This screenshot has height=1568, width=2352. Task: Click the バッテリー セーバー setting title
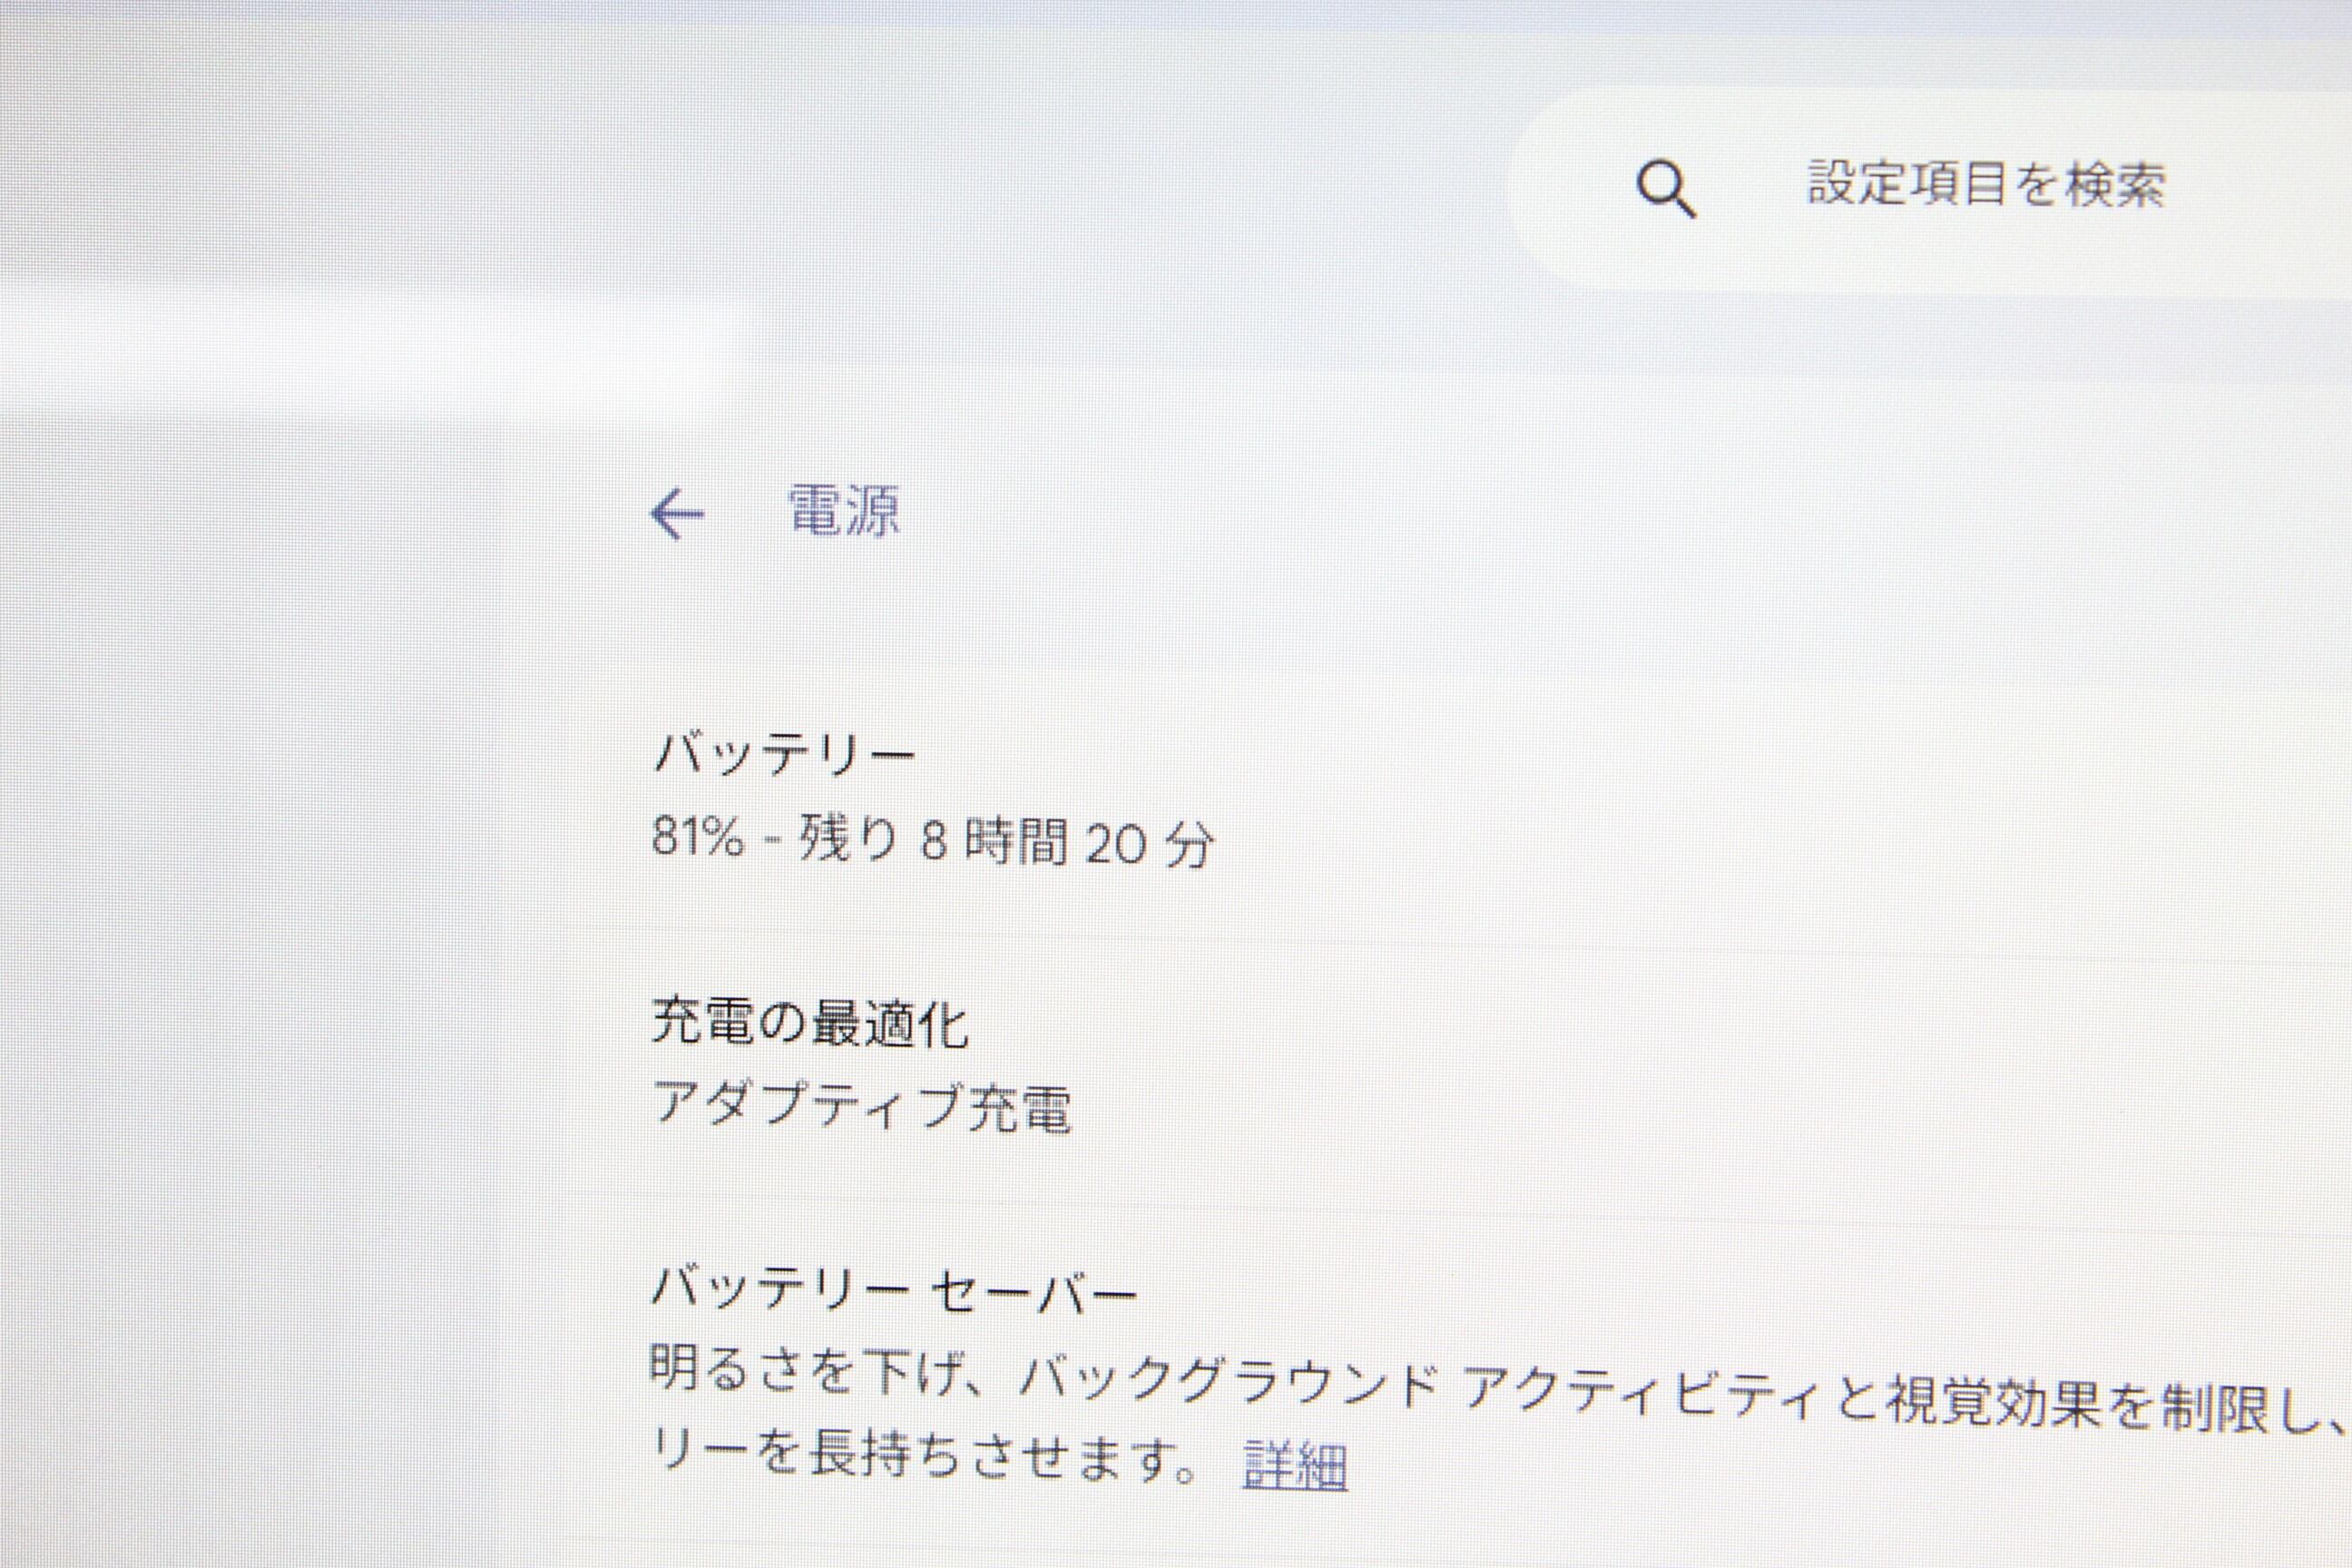coord(895,1290)
